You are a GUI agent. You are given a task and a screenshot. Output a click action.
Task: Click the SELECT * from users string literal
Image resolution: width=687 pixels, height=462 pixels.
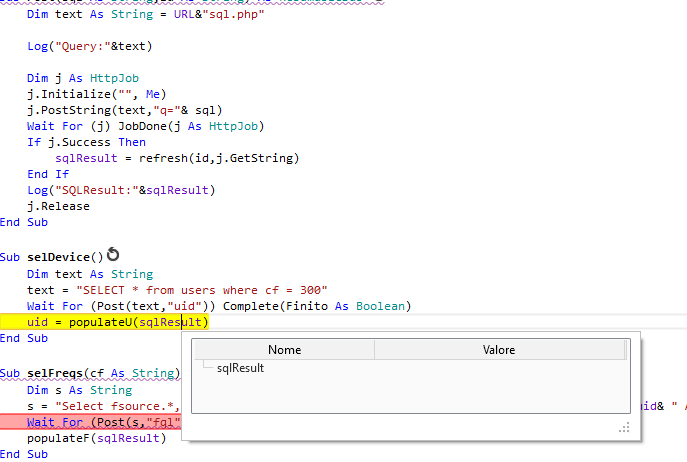coord(202,290)
